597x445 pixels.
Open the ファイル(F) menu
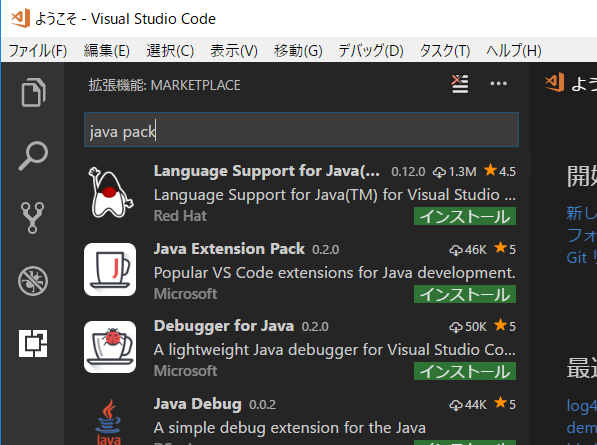click(x=38, y=51)
